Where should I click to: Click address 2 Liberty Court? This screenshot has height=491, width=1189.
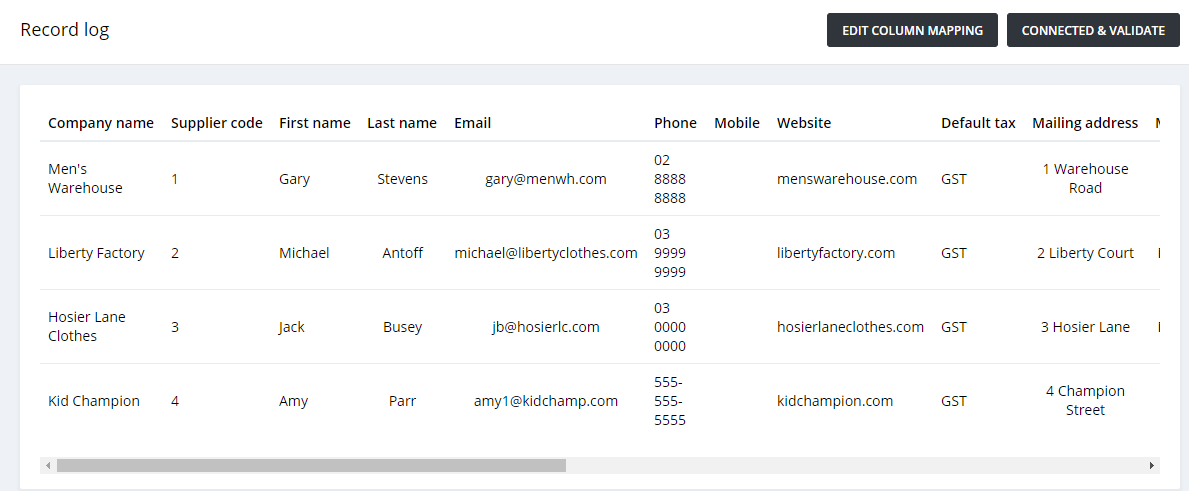[1086, 253]
